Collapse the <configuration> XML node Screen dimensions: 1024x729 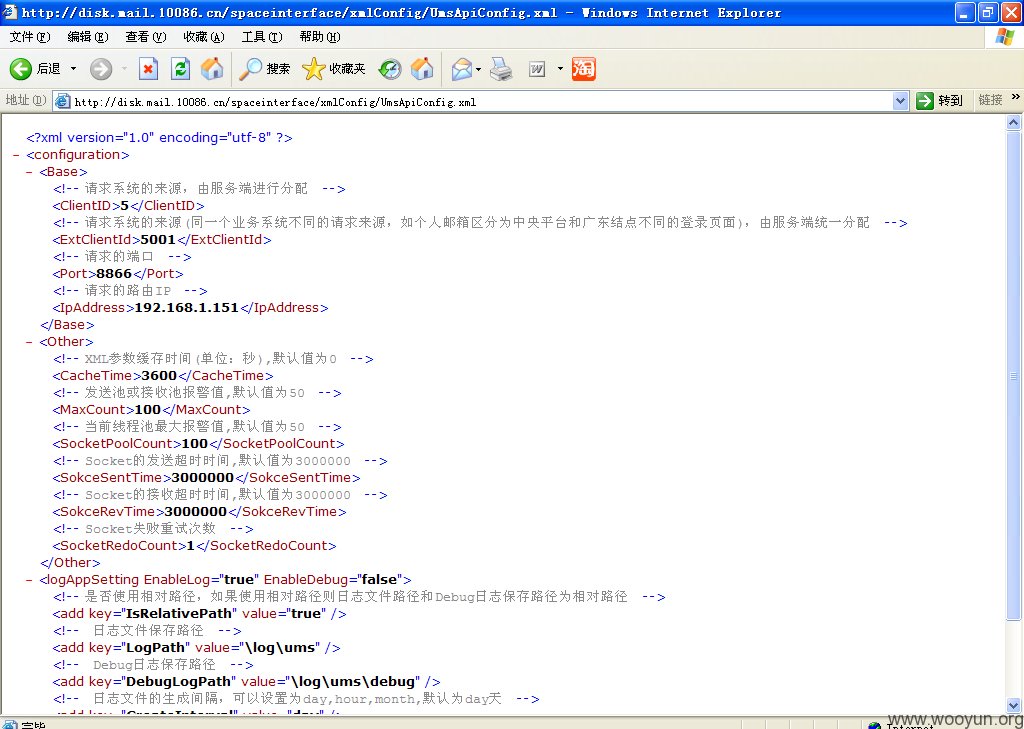(x=16, y=155)
